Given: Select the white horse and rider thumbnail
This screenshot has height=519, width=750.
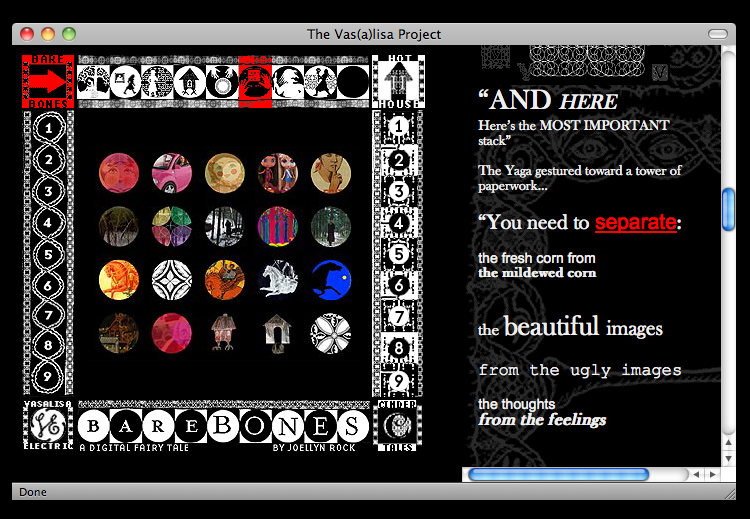Looking at the screenshot, I should pyautogui.click(x=277, y=279).
